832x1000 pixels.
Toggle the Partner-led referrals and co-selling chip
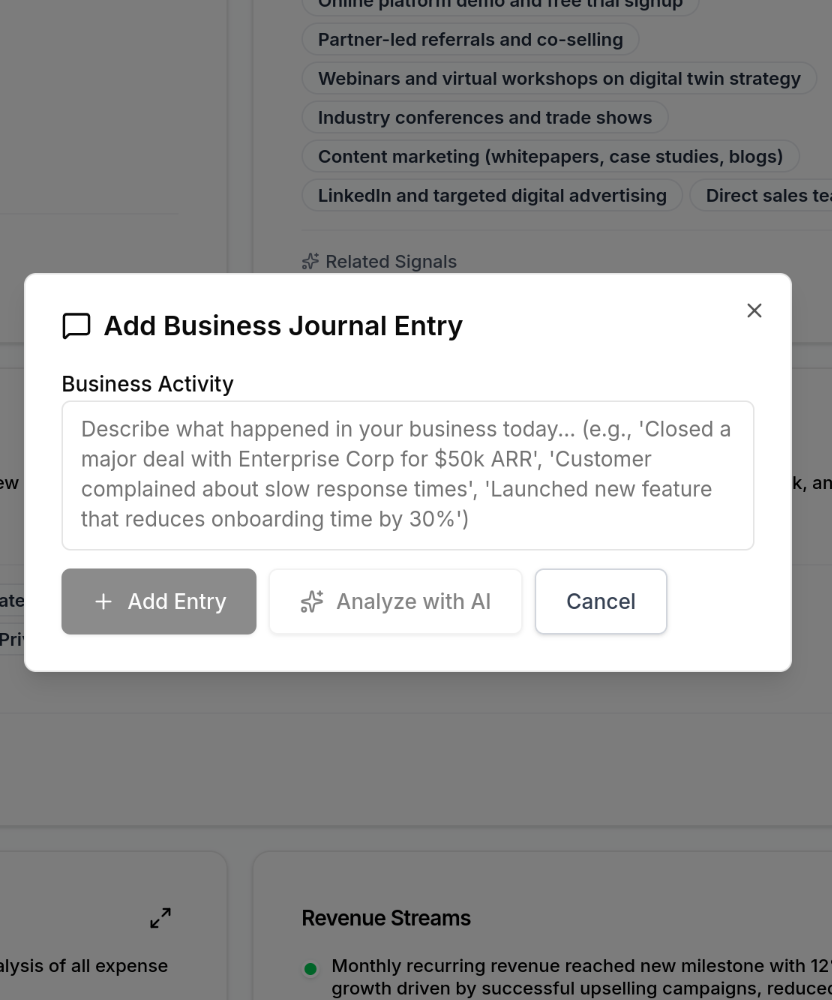click(x=470, y=39)
